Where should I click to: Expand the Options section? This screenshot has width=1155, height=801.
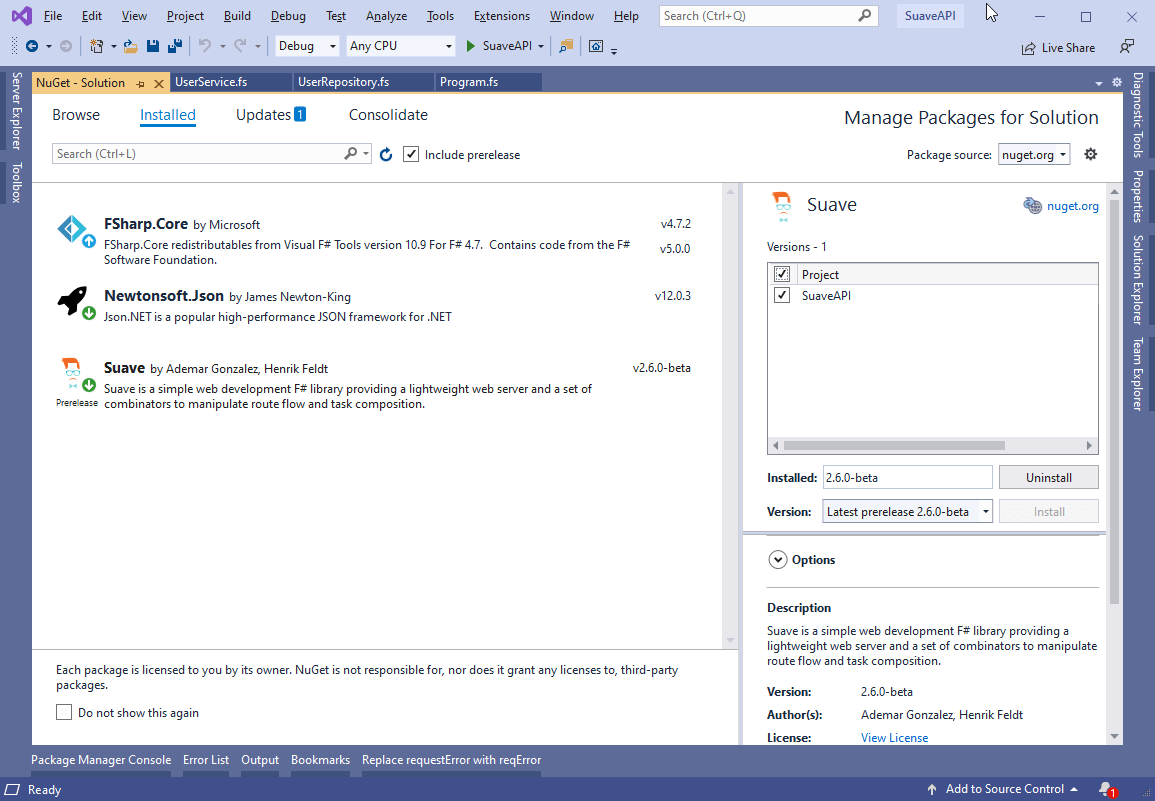pos(778,560)
